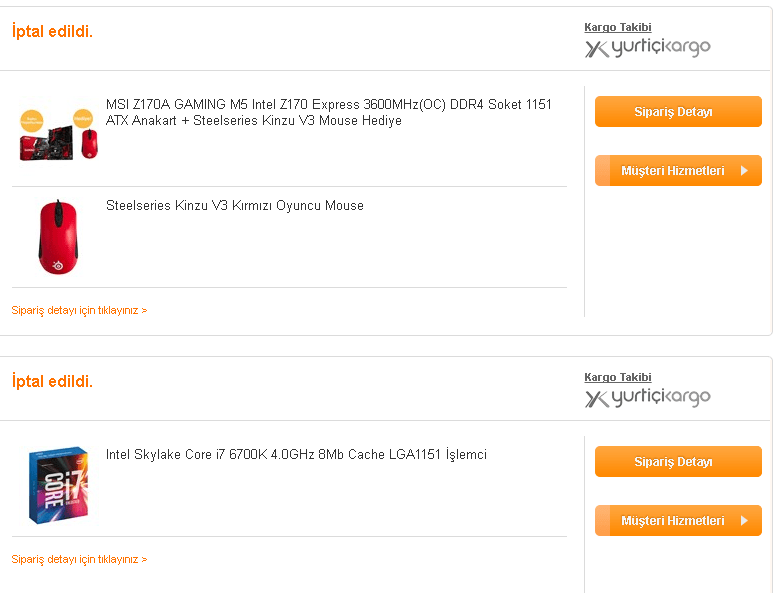The width and height of the screenshot is (775, 593).
Task: Follow "Sipariş detayı için tıklayınız" link under the Steelseries mouse
Action: 79,310
